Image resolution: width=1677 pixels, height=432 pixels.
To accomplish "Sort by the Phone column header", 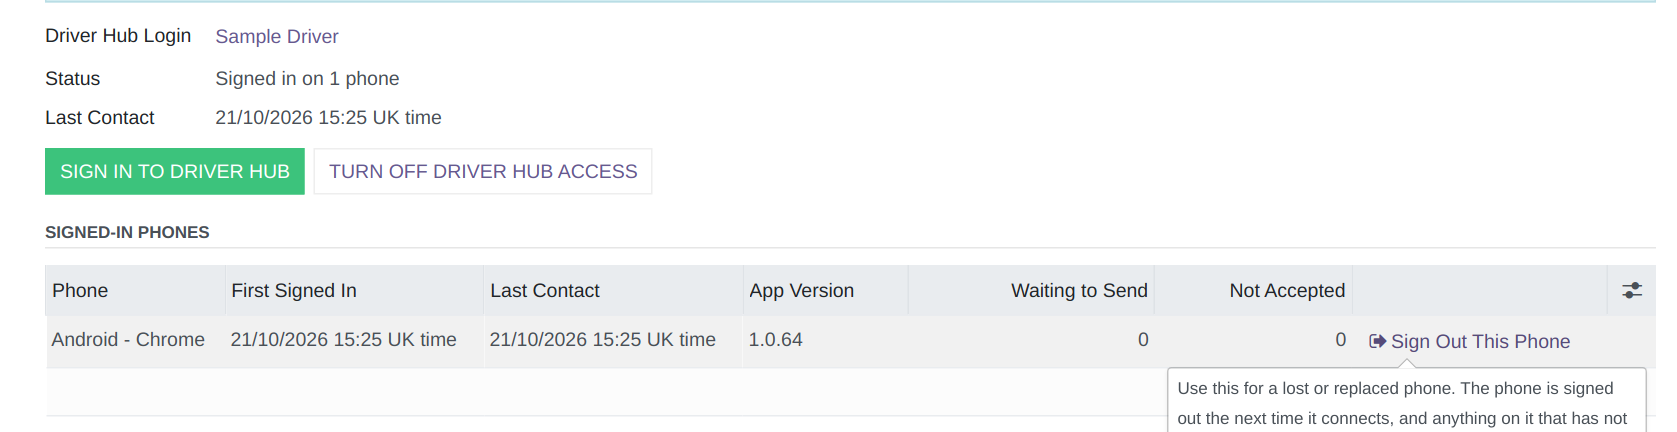I will coord(135,291).
